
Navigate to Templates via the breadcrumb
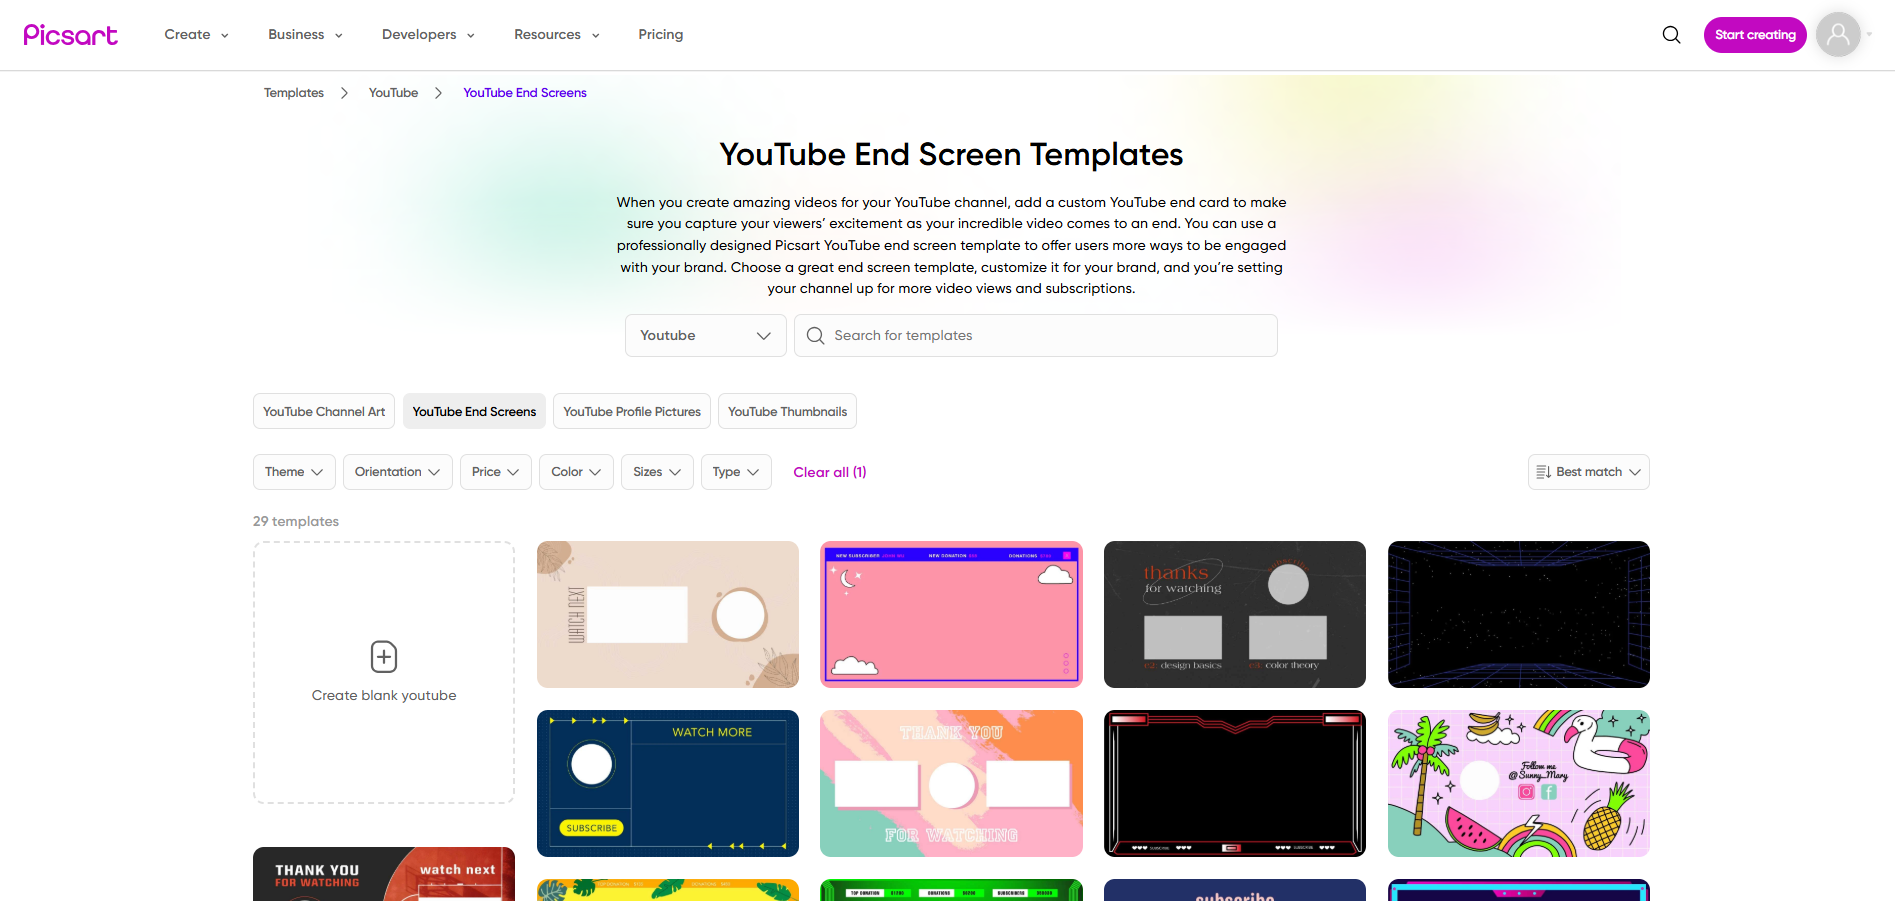(293, 92)
